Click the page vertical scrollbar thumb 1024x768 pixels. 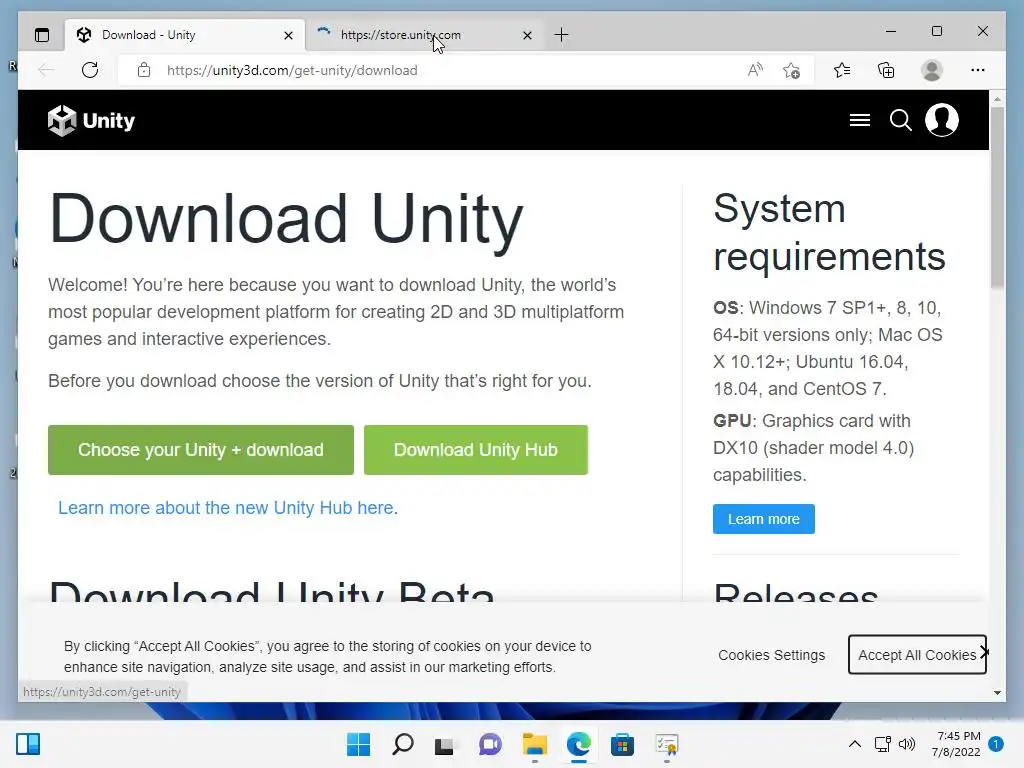click(997, 197)
